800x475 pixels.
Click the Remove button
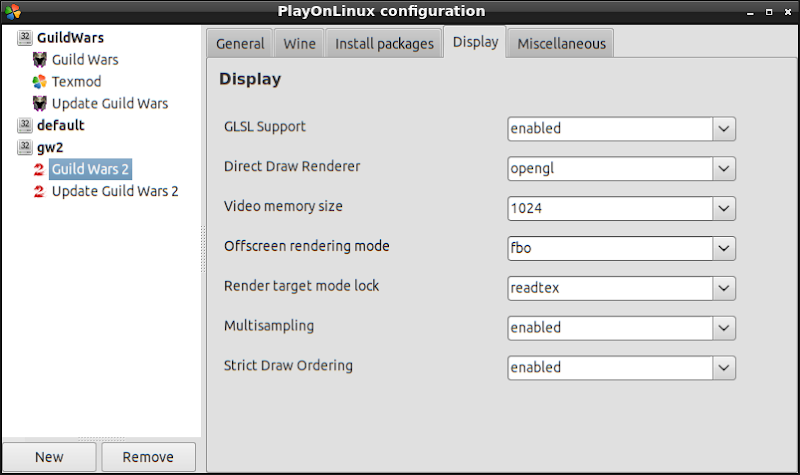coord(148,457)
